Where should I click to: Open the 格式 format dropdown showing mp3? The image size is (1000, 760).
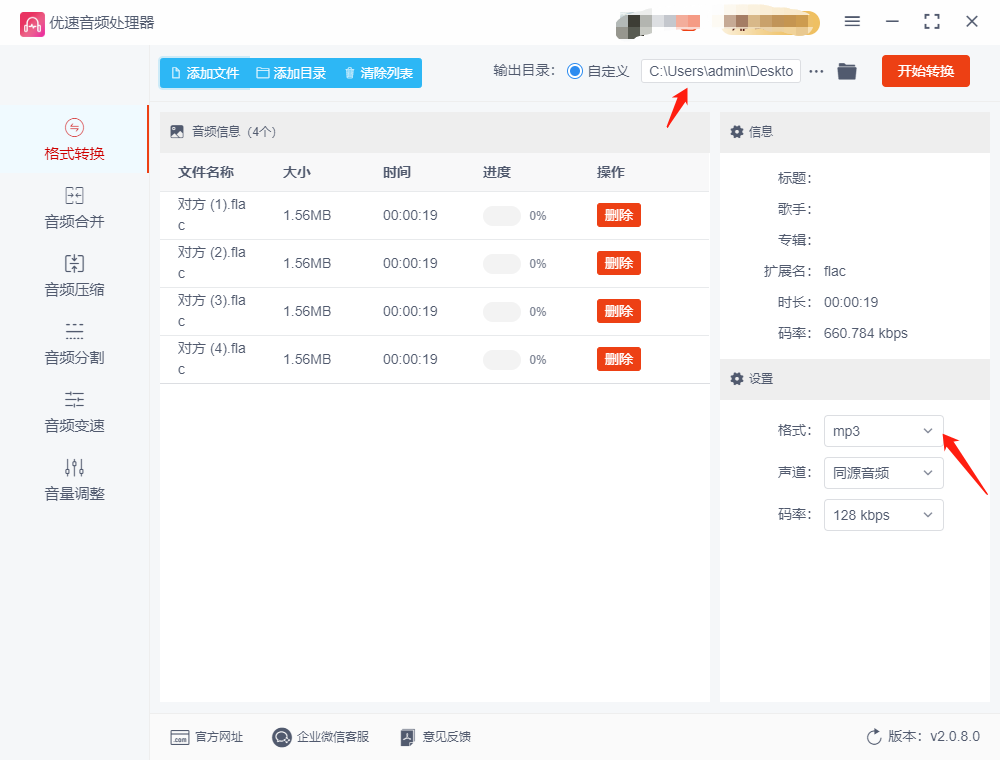click(882, 431)
